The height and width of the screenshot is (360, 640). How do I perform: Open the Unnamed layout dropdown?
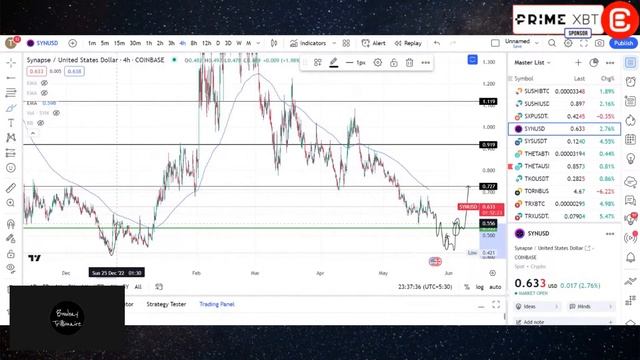pyautogui.click(x=522, y=43)
